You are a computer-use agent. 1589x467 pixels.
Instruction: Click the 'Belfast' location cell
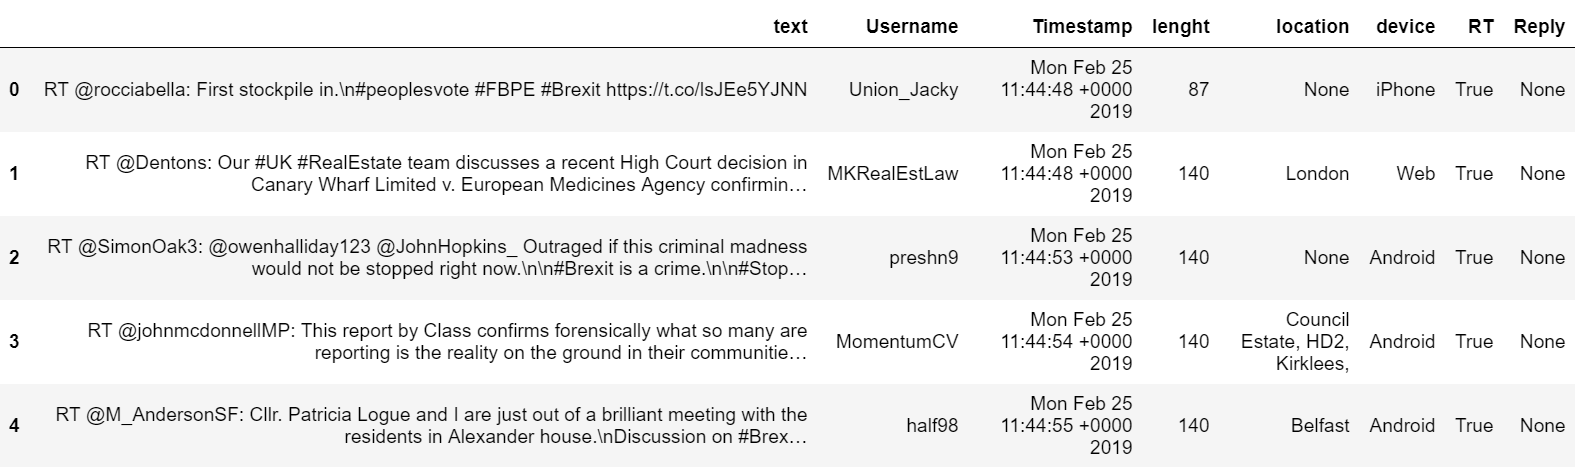coord(1320,426)
